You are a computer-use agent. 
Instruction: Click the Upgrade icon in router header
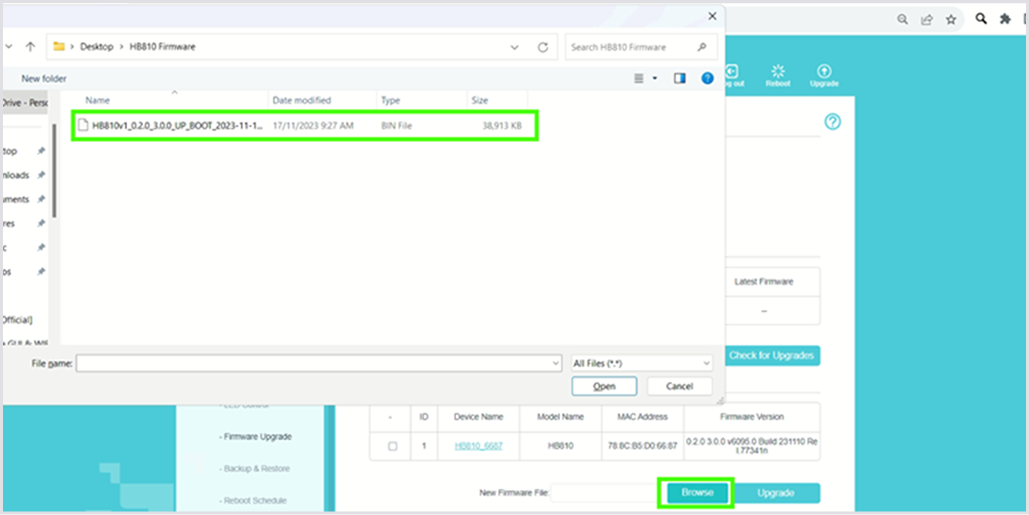tap(824, 72)
